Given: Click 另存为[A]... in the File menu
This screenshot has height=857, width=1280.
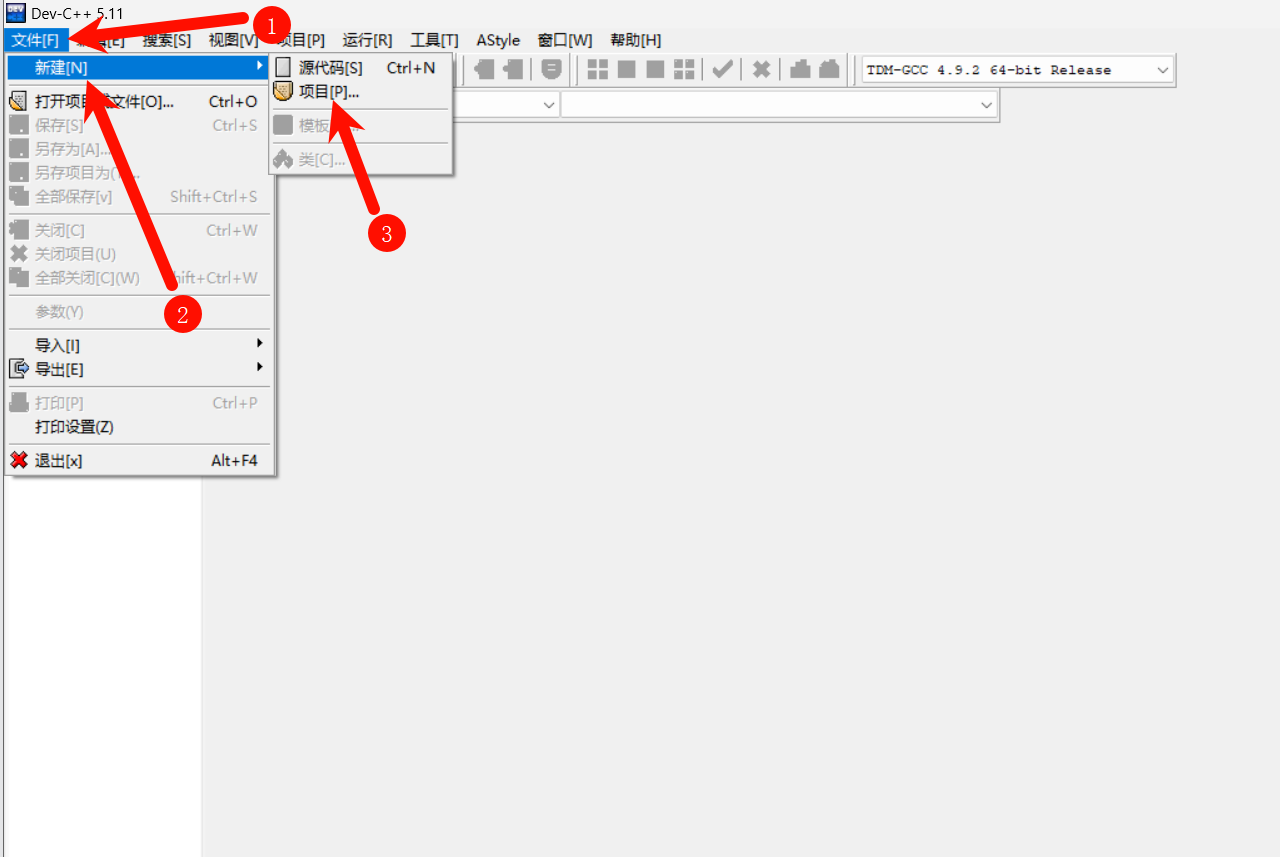Looking at the screenshot, I should tap(138, 149).
